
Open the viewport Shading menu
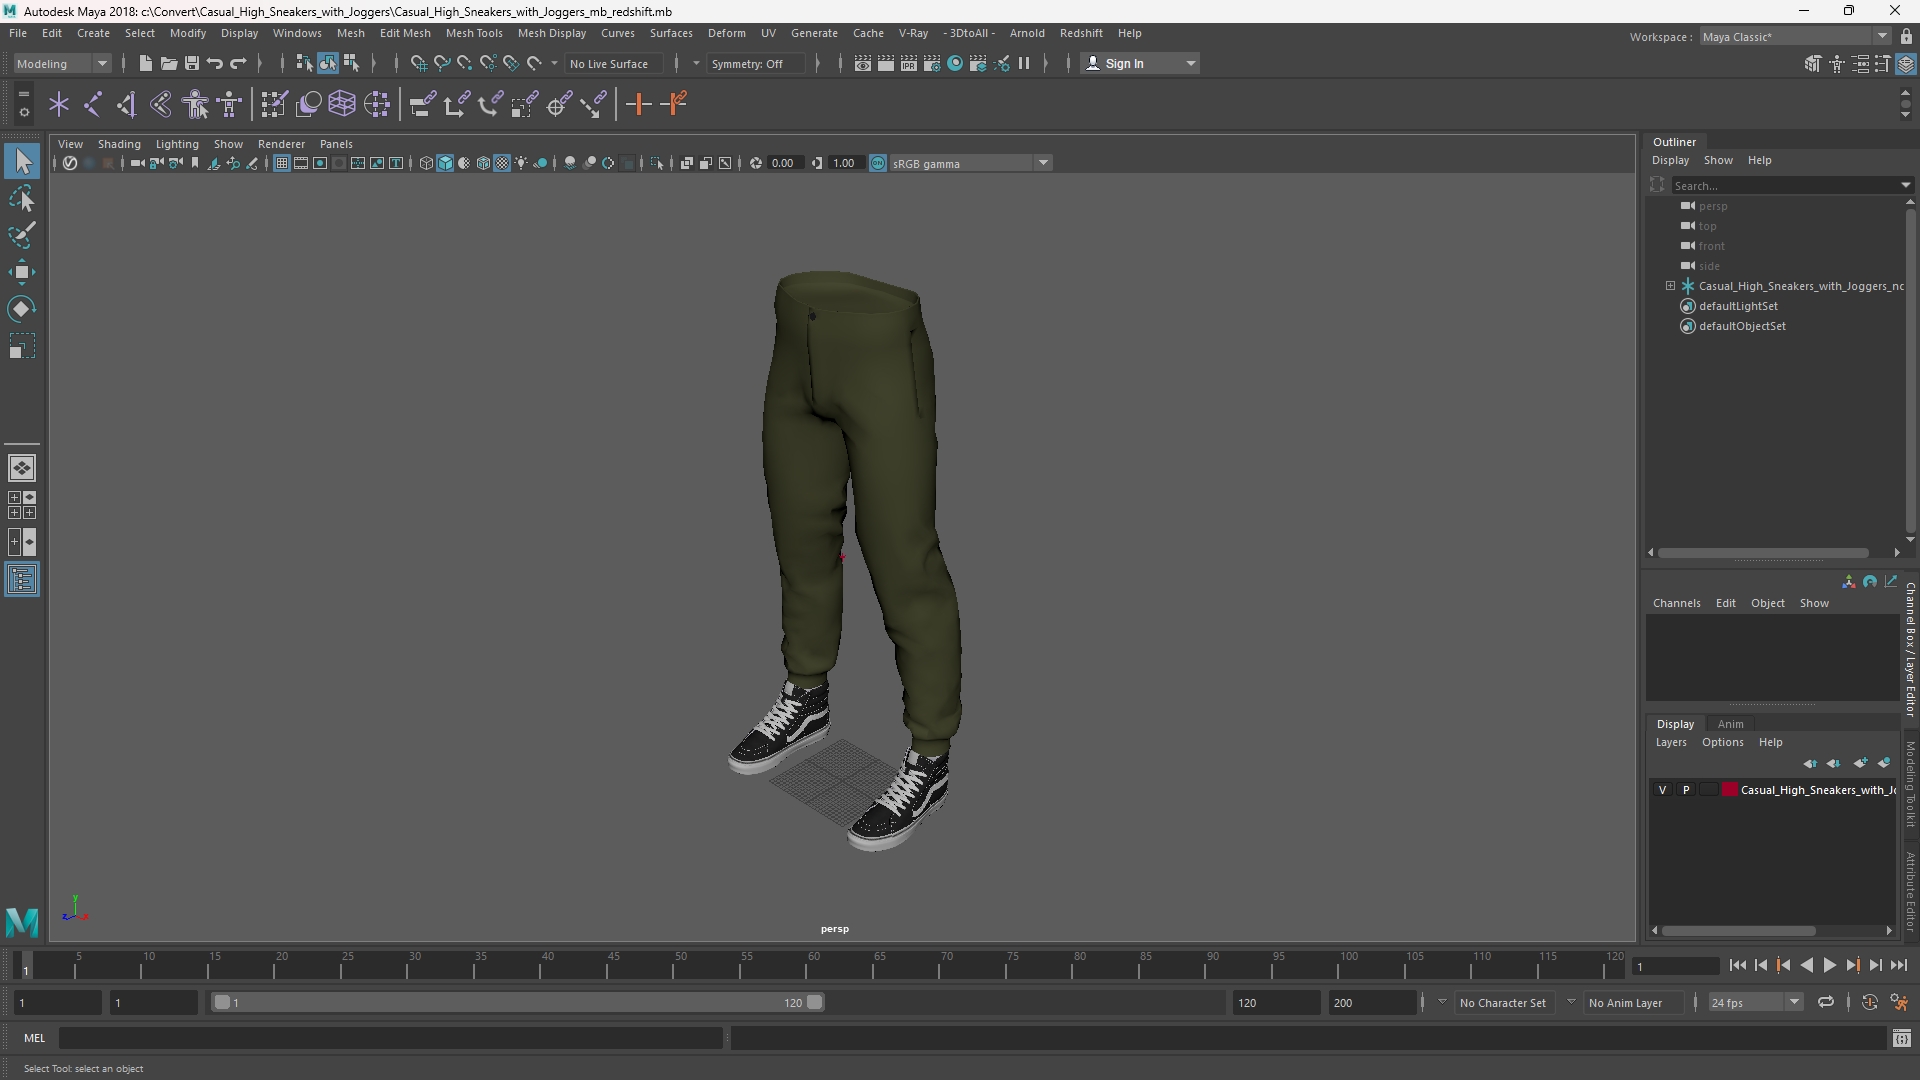[119, 144]
